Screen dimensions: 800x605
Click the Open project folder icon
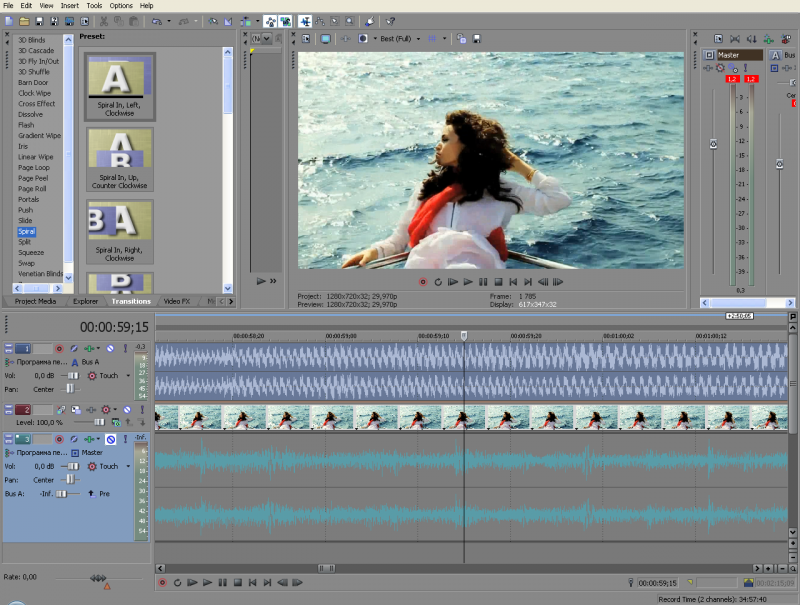(x=25, y=20)
